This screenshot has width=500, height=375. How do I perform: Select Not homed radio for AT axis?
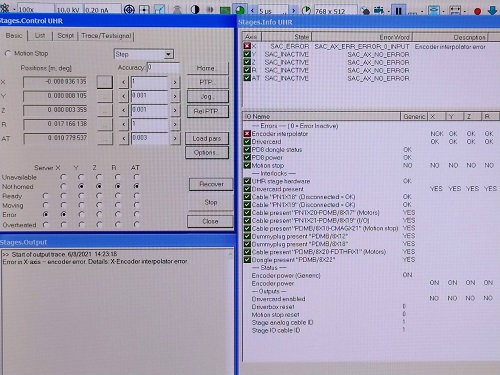coord(136,186)
